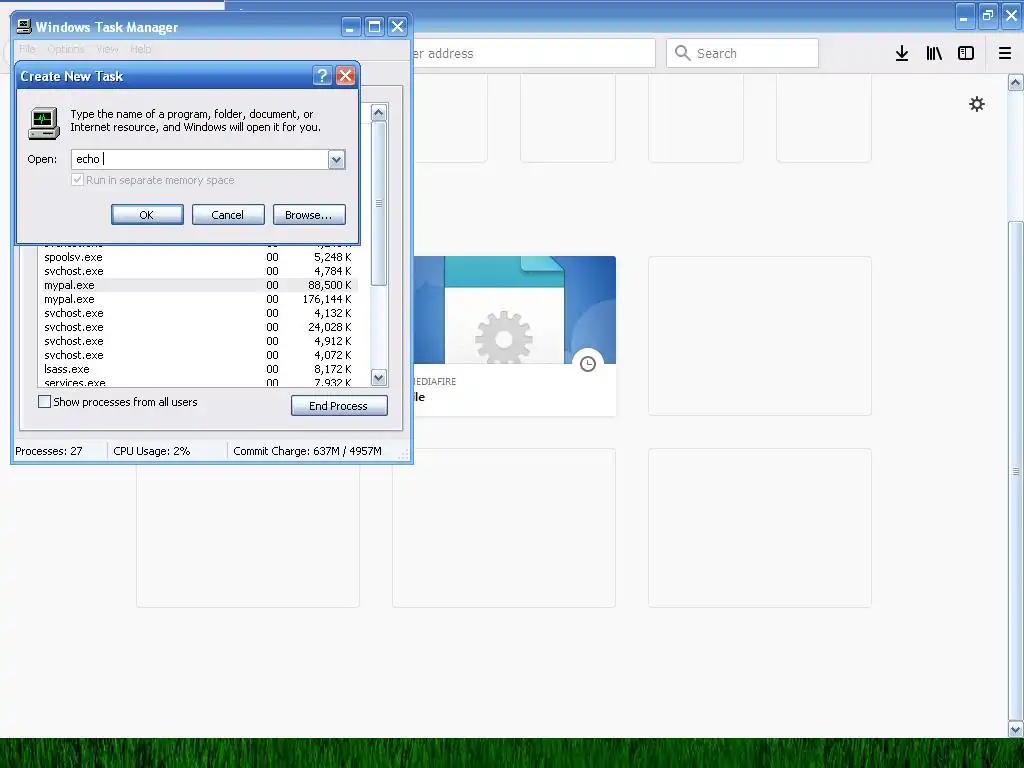
Task: Click the Processes: 27 status text
Action: coord(49,451)
